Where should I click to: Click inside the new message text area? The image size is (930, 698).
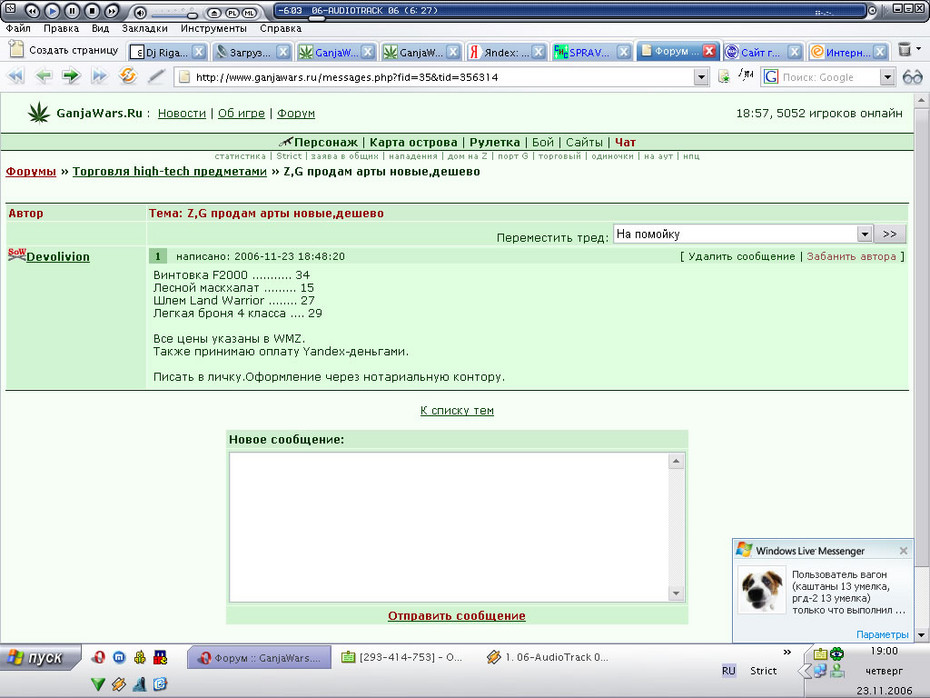449,527
